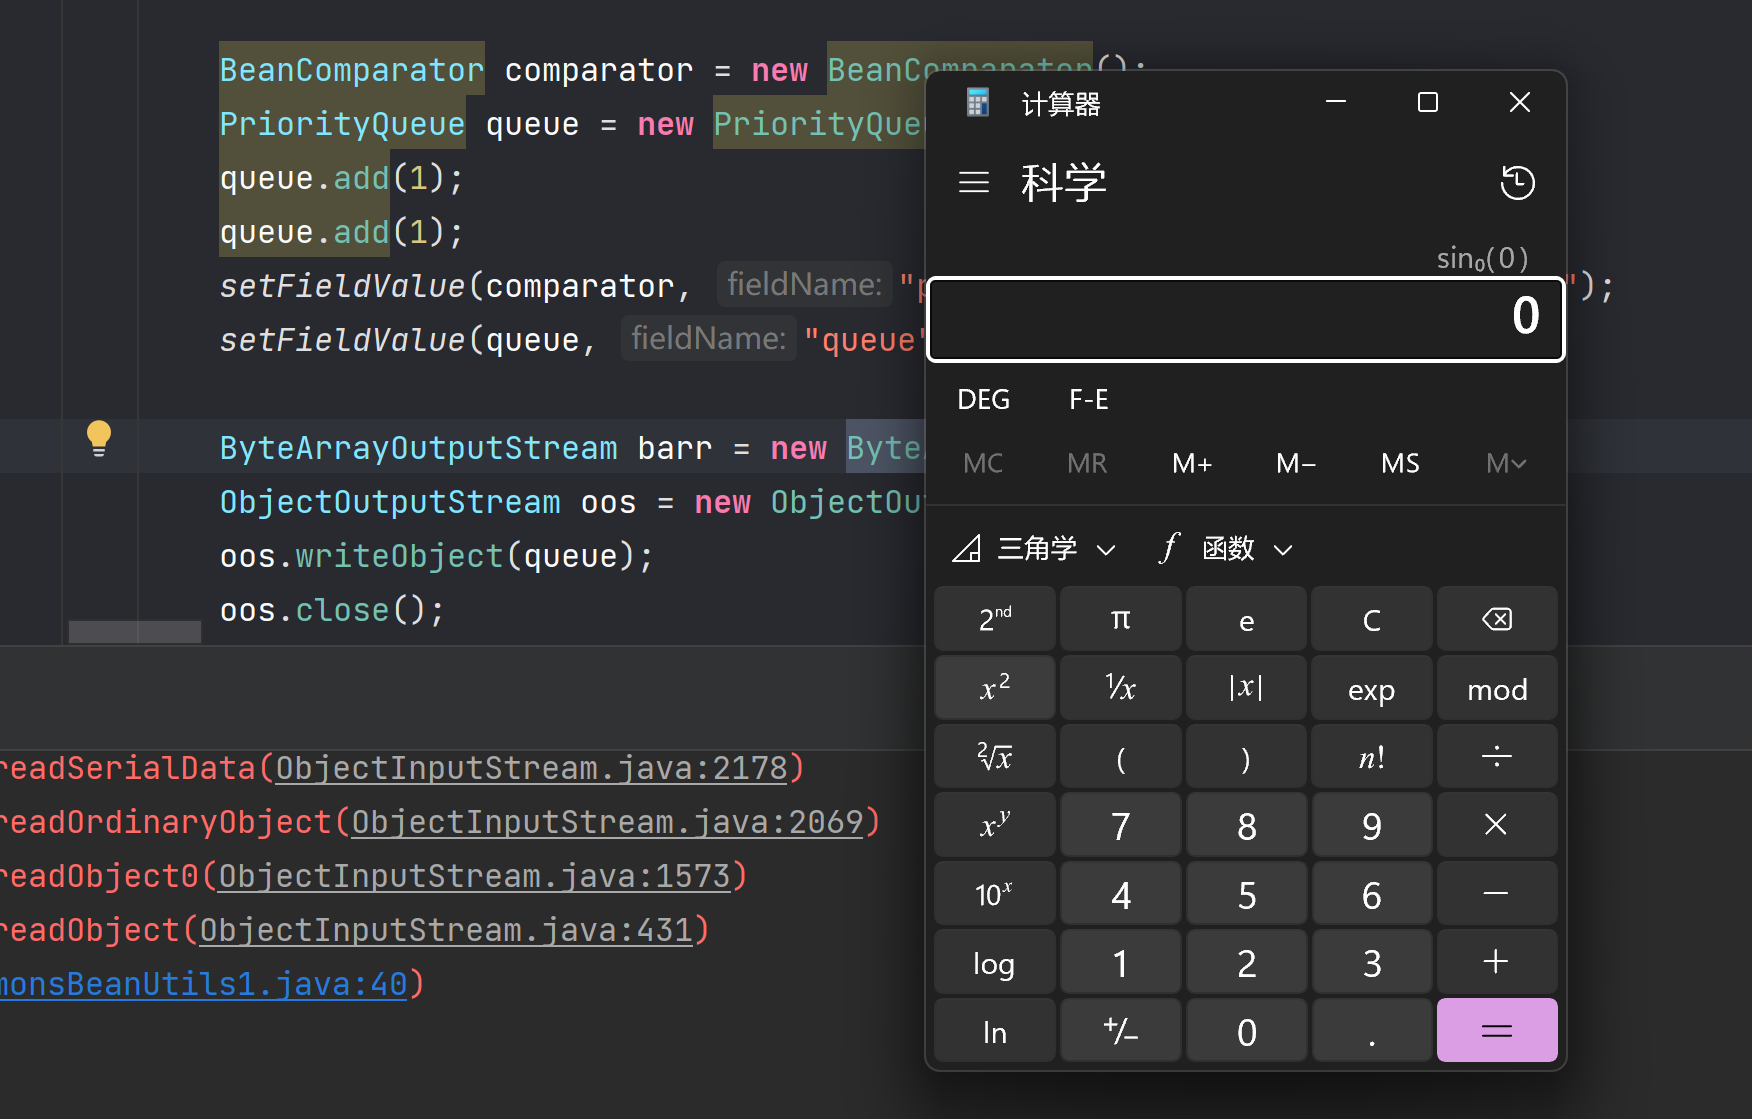This screenshot has height=1119, width=1752.
Task: Expand the 三角学 trigonometry dropdown
Action: [1034, 549]
